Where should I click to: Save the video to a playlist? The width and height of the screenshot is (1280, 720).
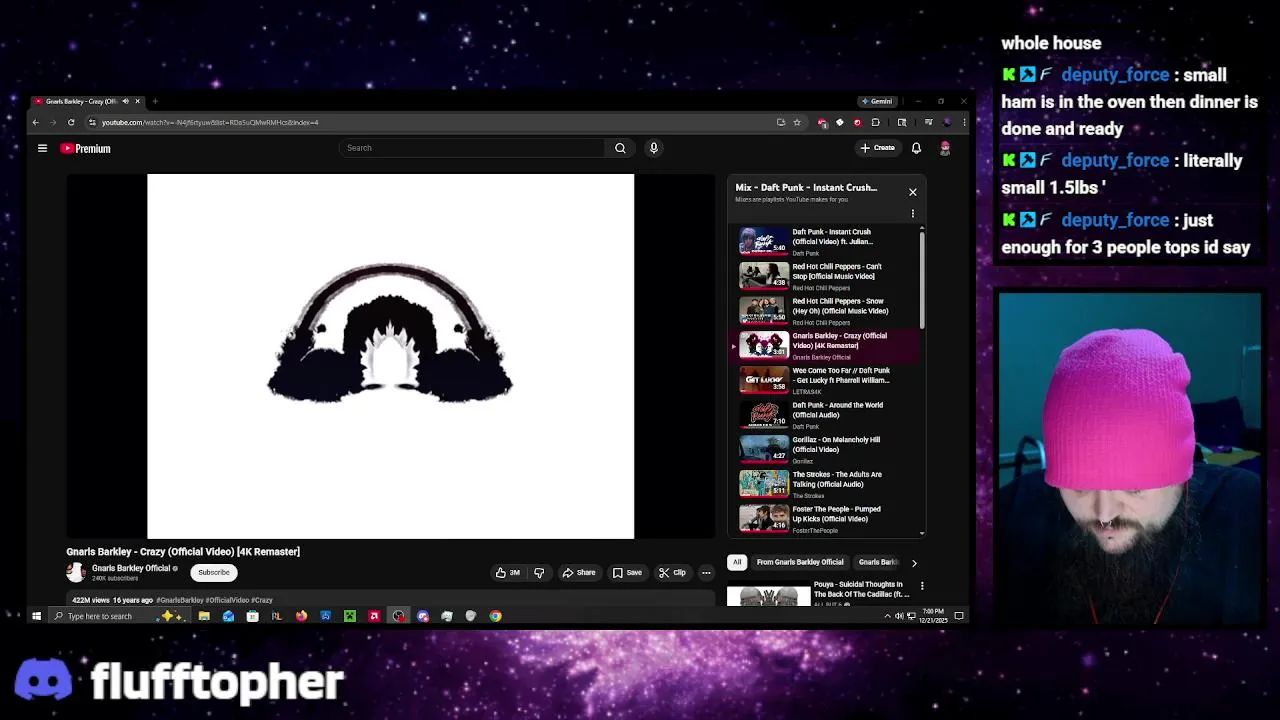628,573
